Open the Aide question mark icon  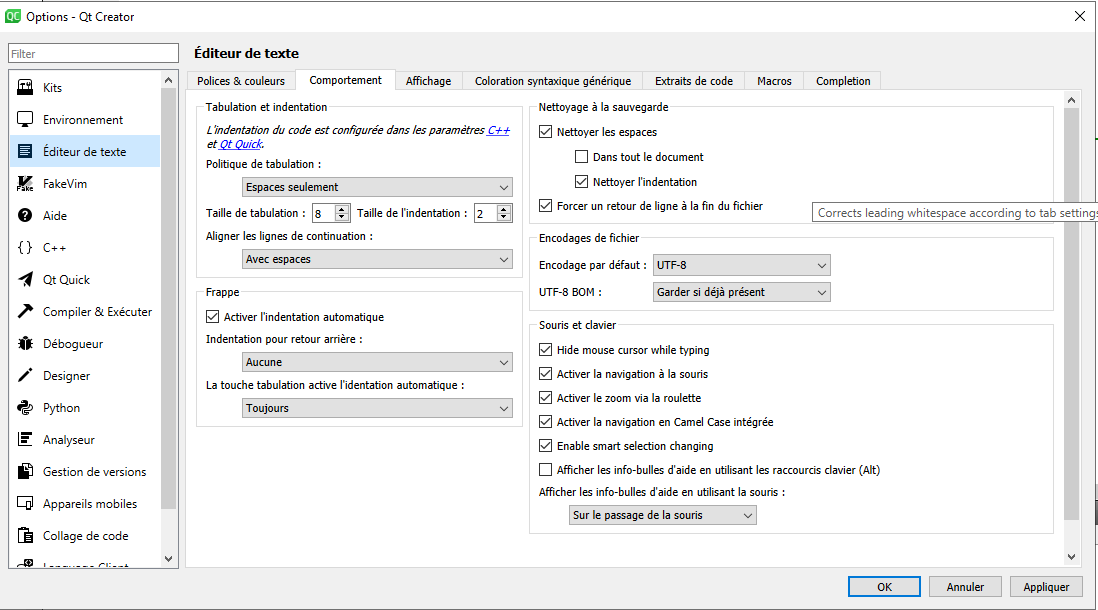(x=25, y=216)
